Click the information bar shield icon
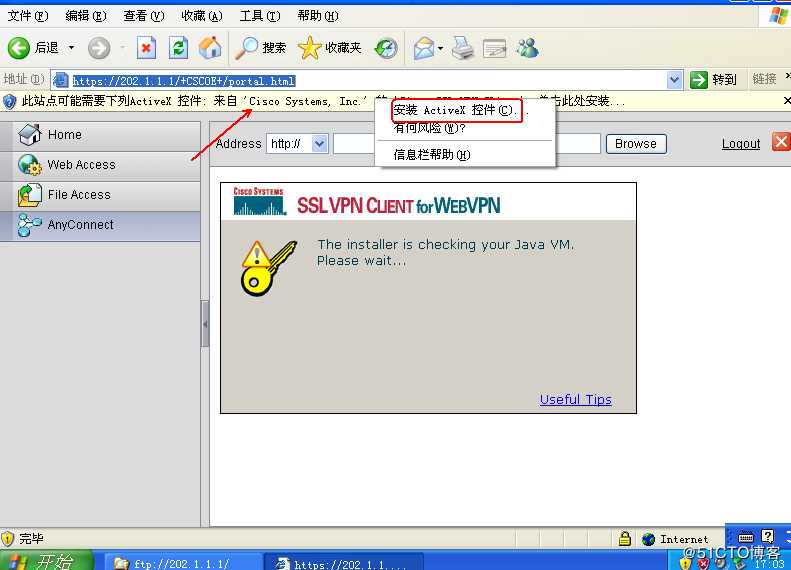Image resolution: width=791 pixels, height=570 pixels. click(10, 101)
